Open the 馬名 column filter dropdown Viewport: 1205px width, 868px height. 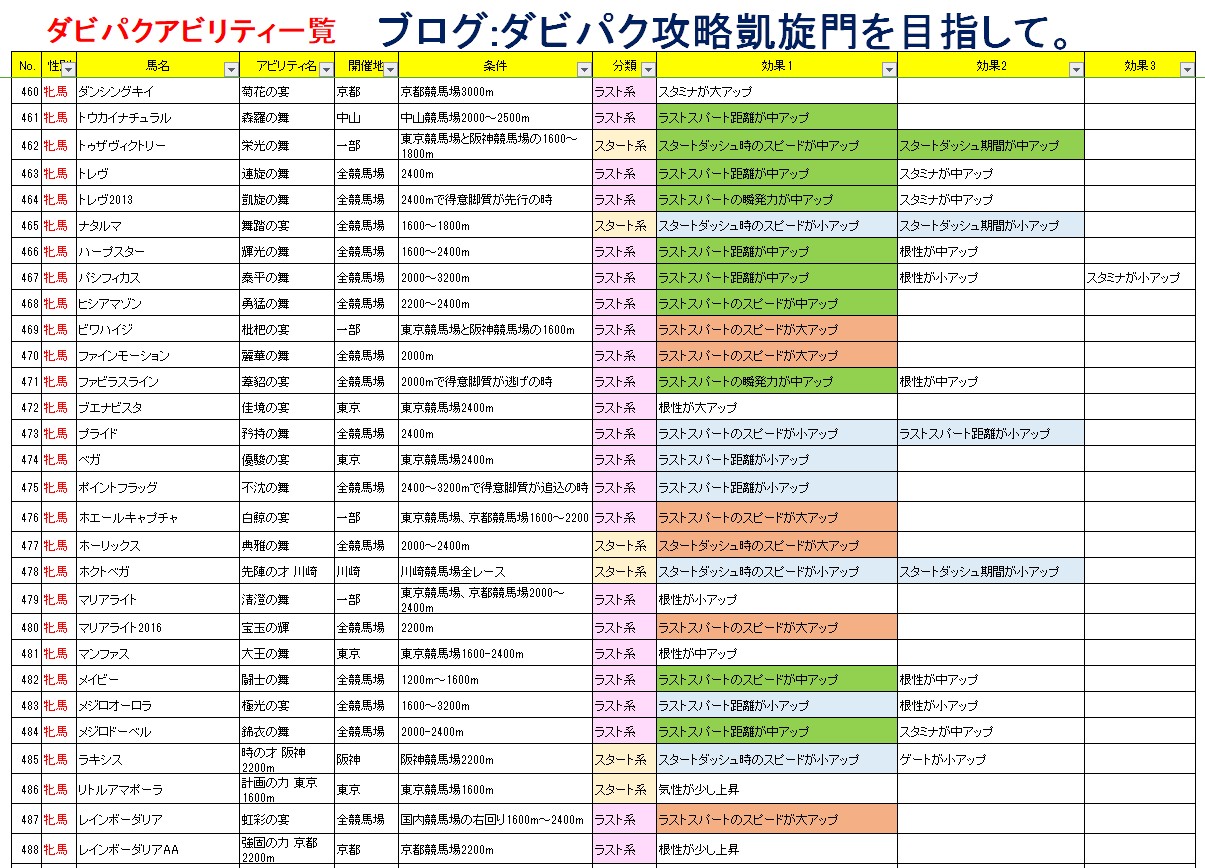pos(231,70)
